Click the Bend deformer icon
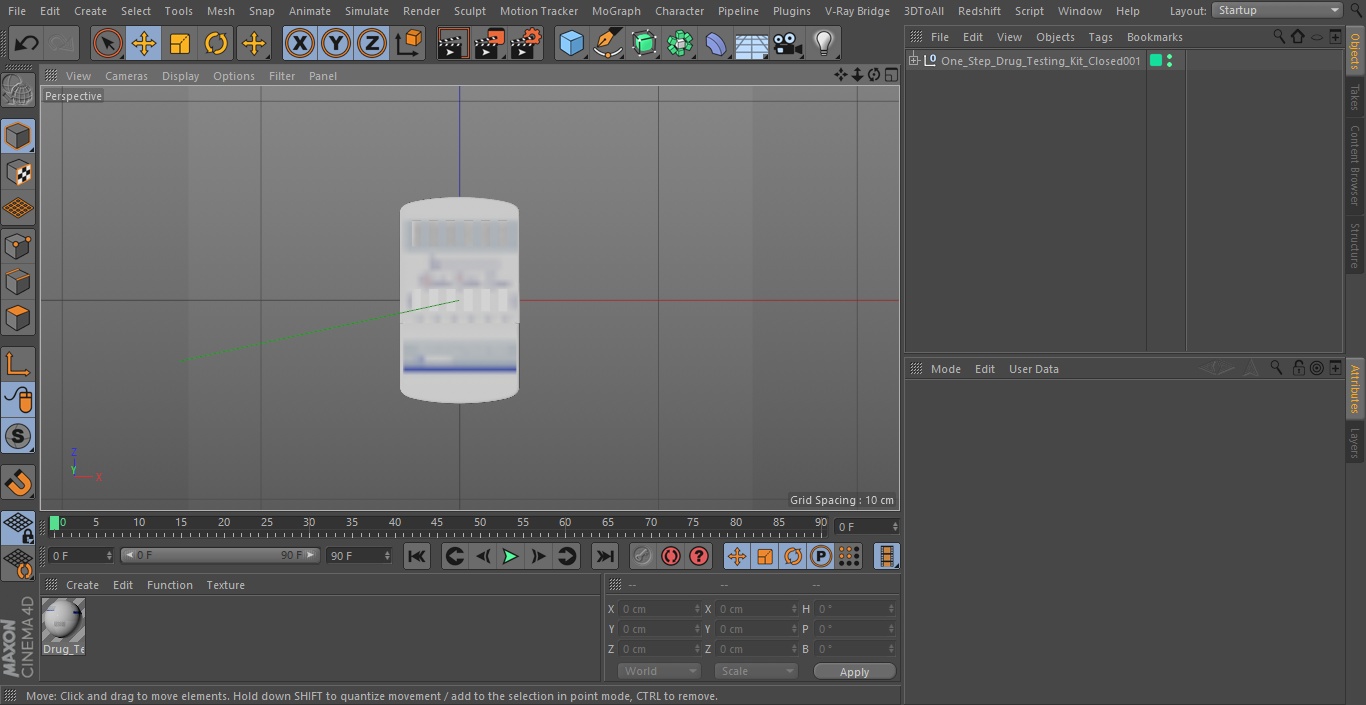This screenshot has height=705, width=1366. click(716, 43)
